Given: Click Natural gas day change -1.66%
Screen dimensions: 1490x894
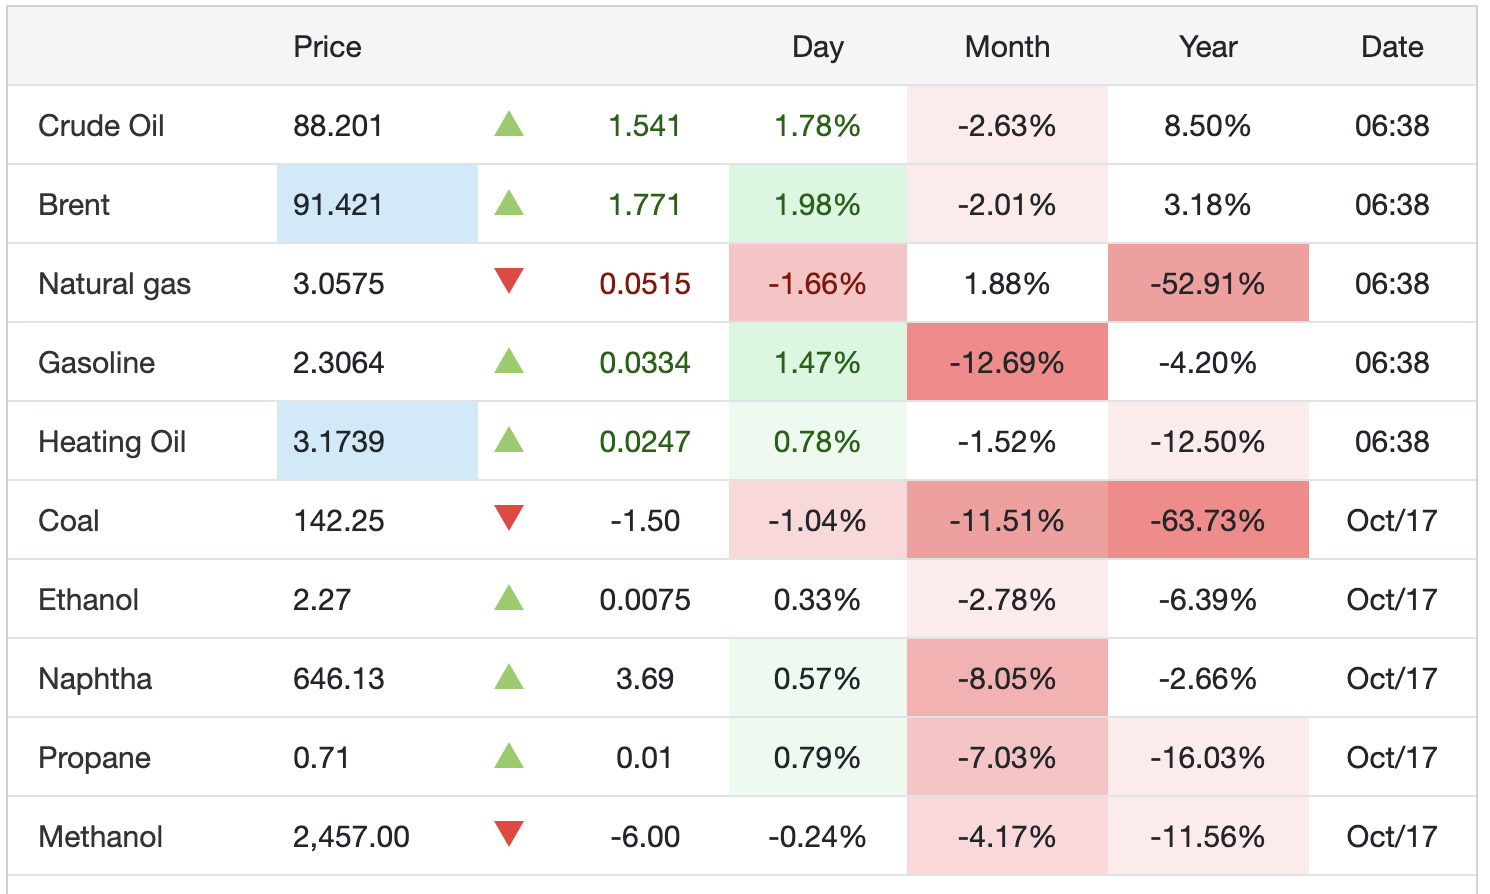Looking at the screenshot, I should 817,284.
